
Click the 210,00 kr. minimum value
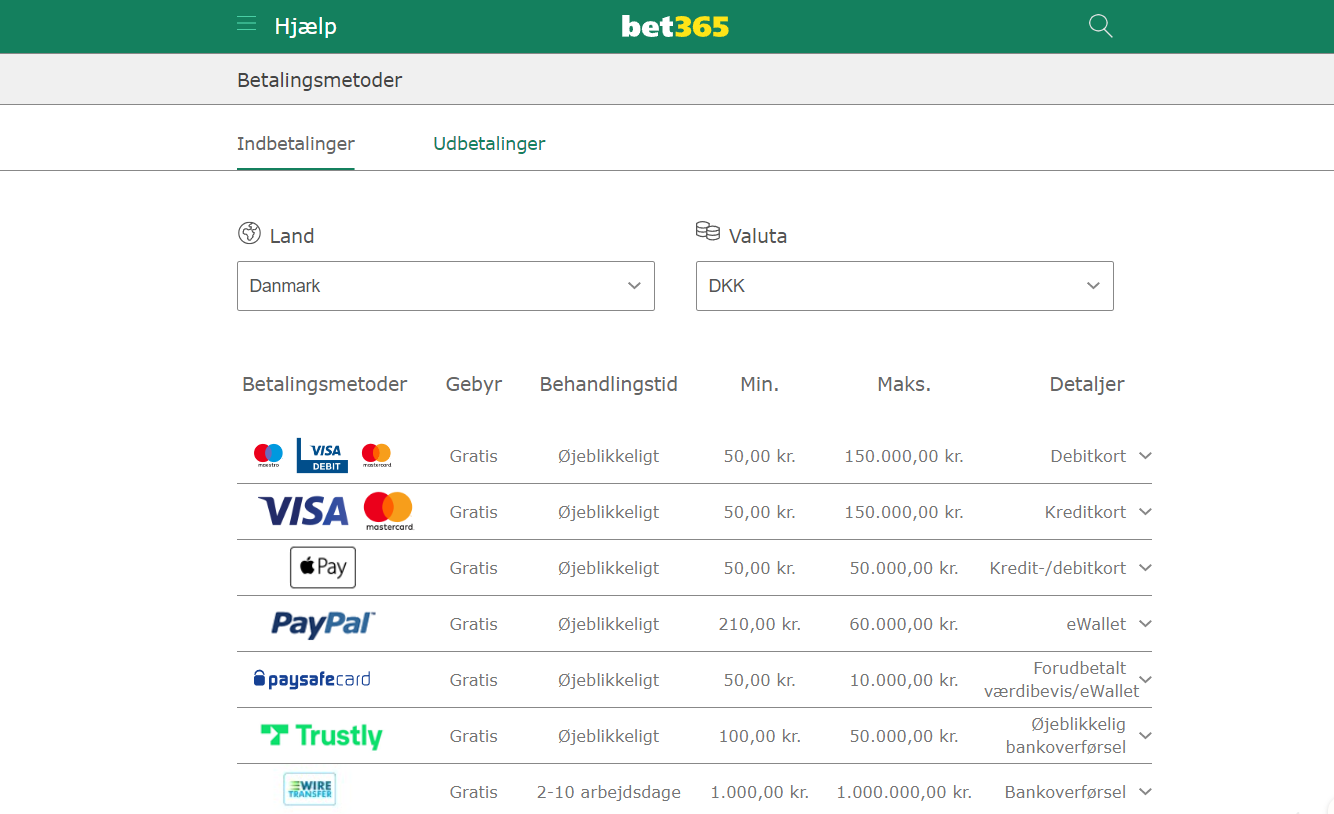(x=760, y=624)
